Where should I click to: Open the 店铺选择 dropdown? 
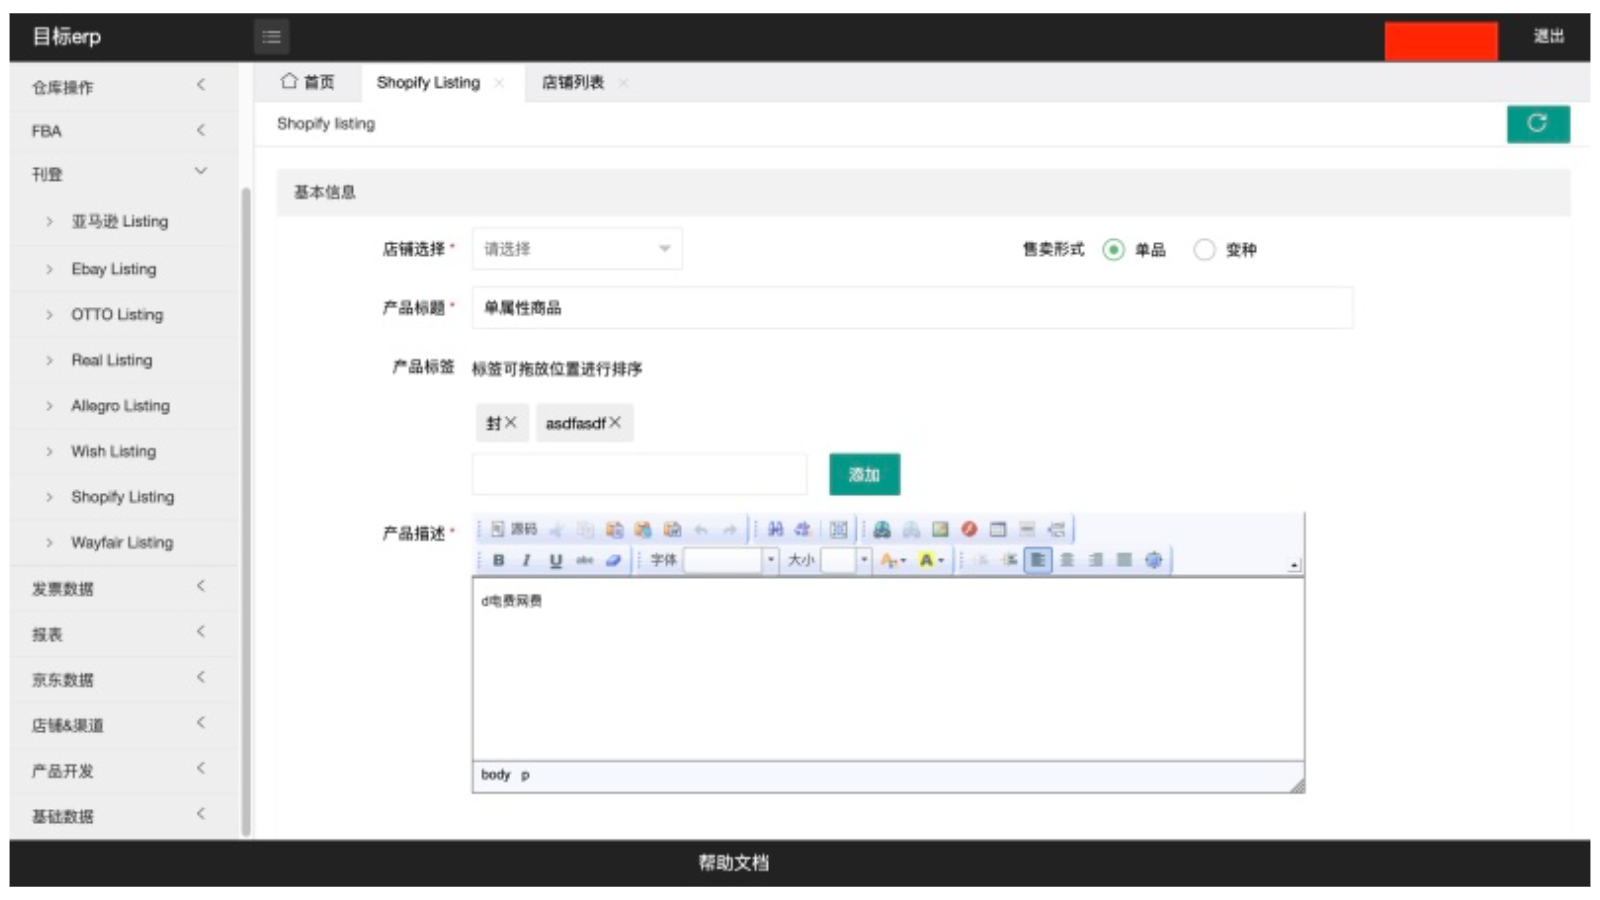coord(577,249)
